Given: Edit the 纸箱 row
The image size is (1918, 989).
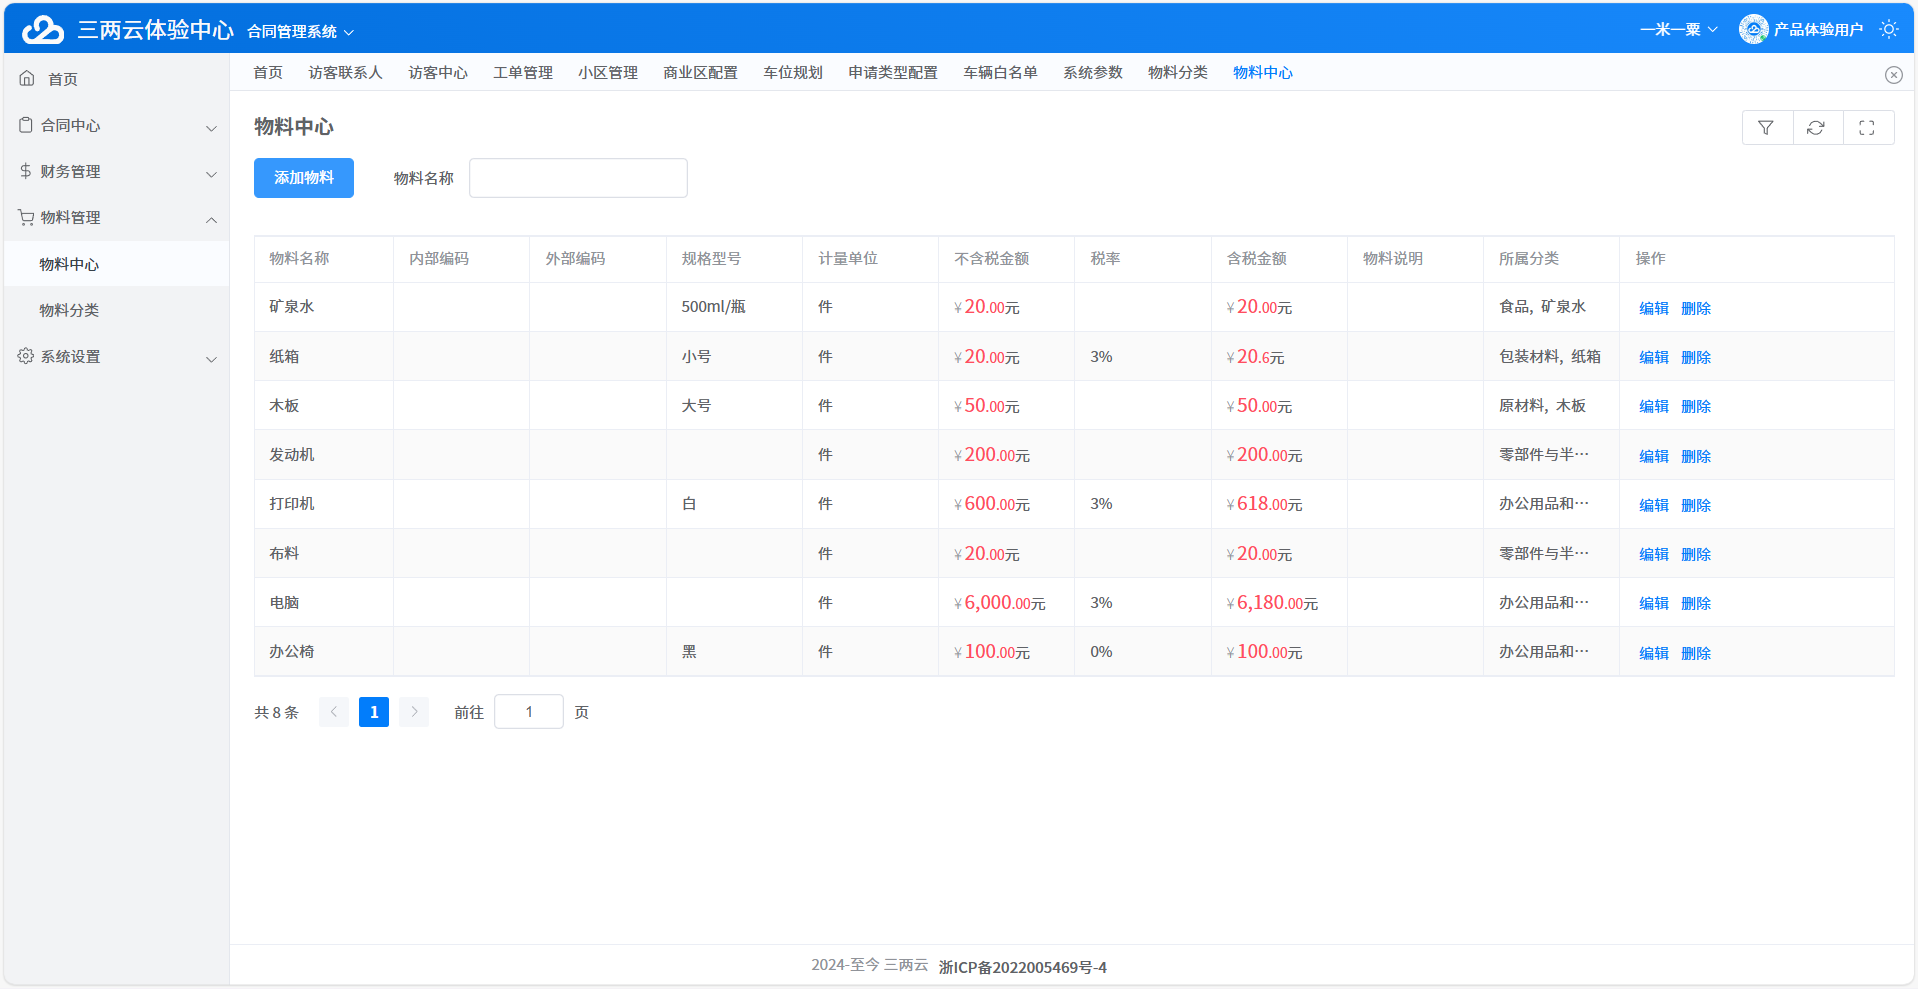Looking at the screenshot, I should coord(1654,357).
